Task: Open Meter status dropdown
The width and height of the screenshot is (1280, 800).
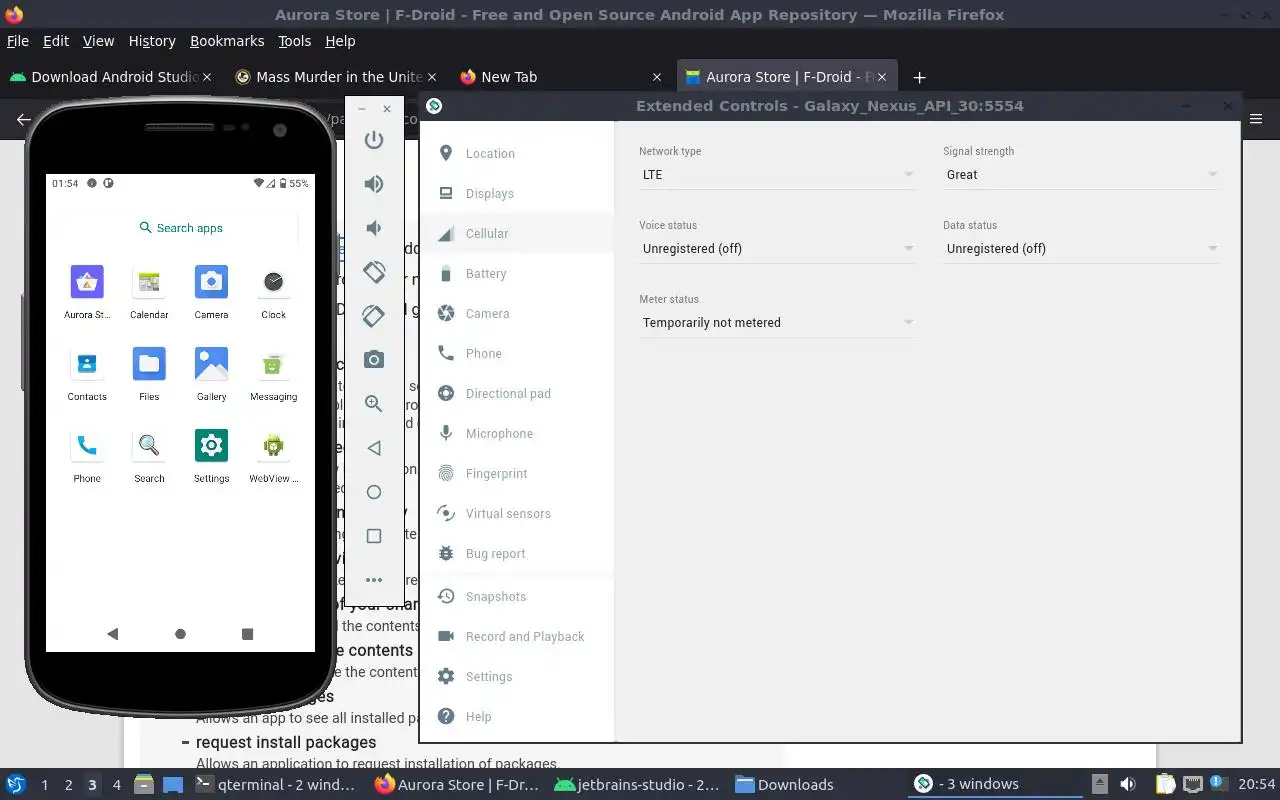Action: click(777, 323)
